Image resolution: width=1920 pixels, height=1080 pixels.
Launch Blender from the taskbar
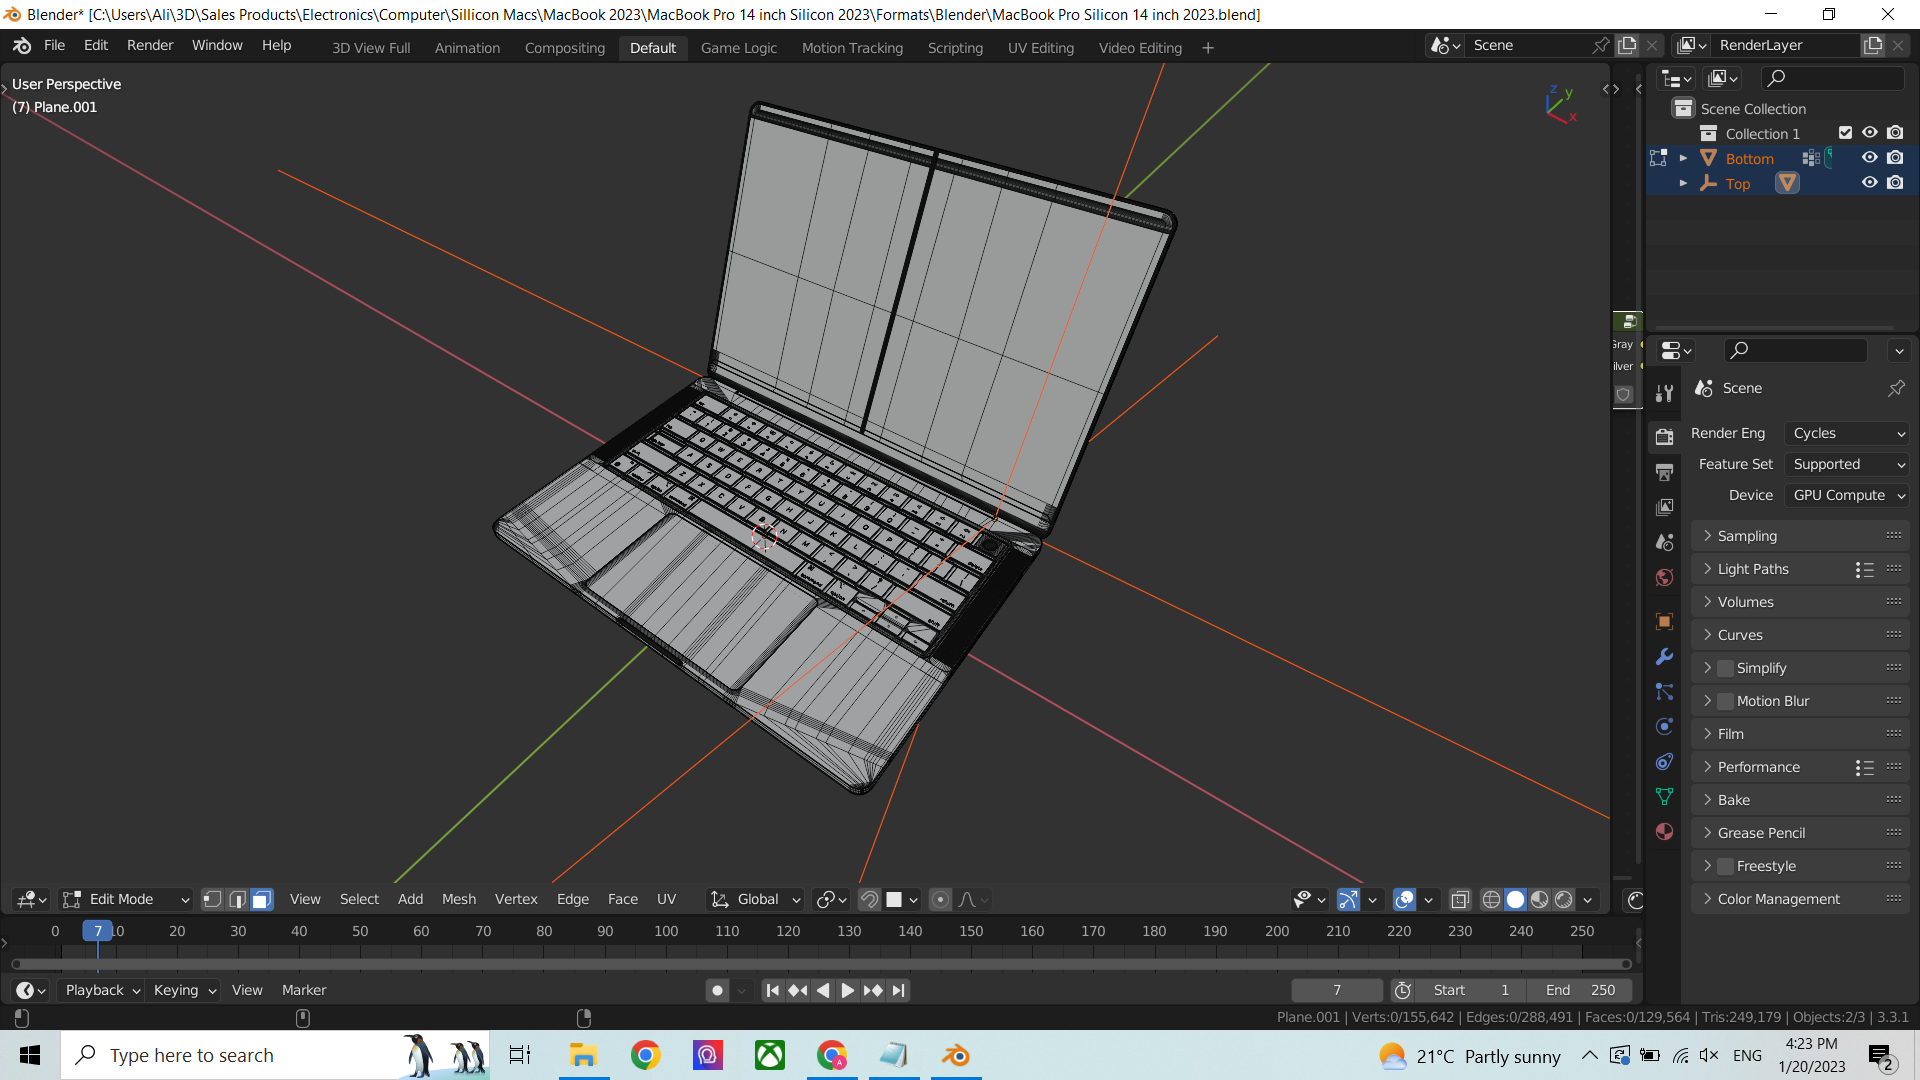click(x=956, y=1055)
